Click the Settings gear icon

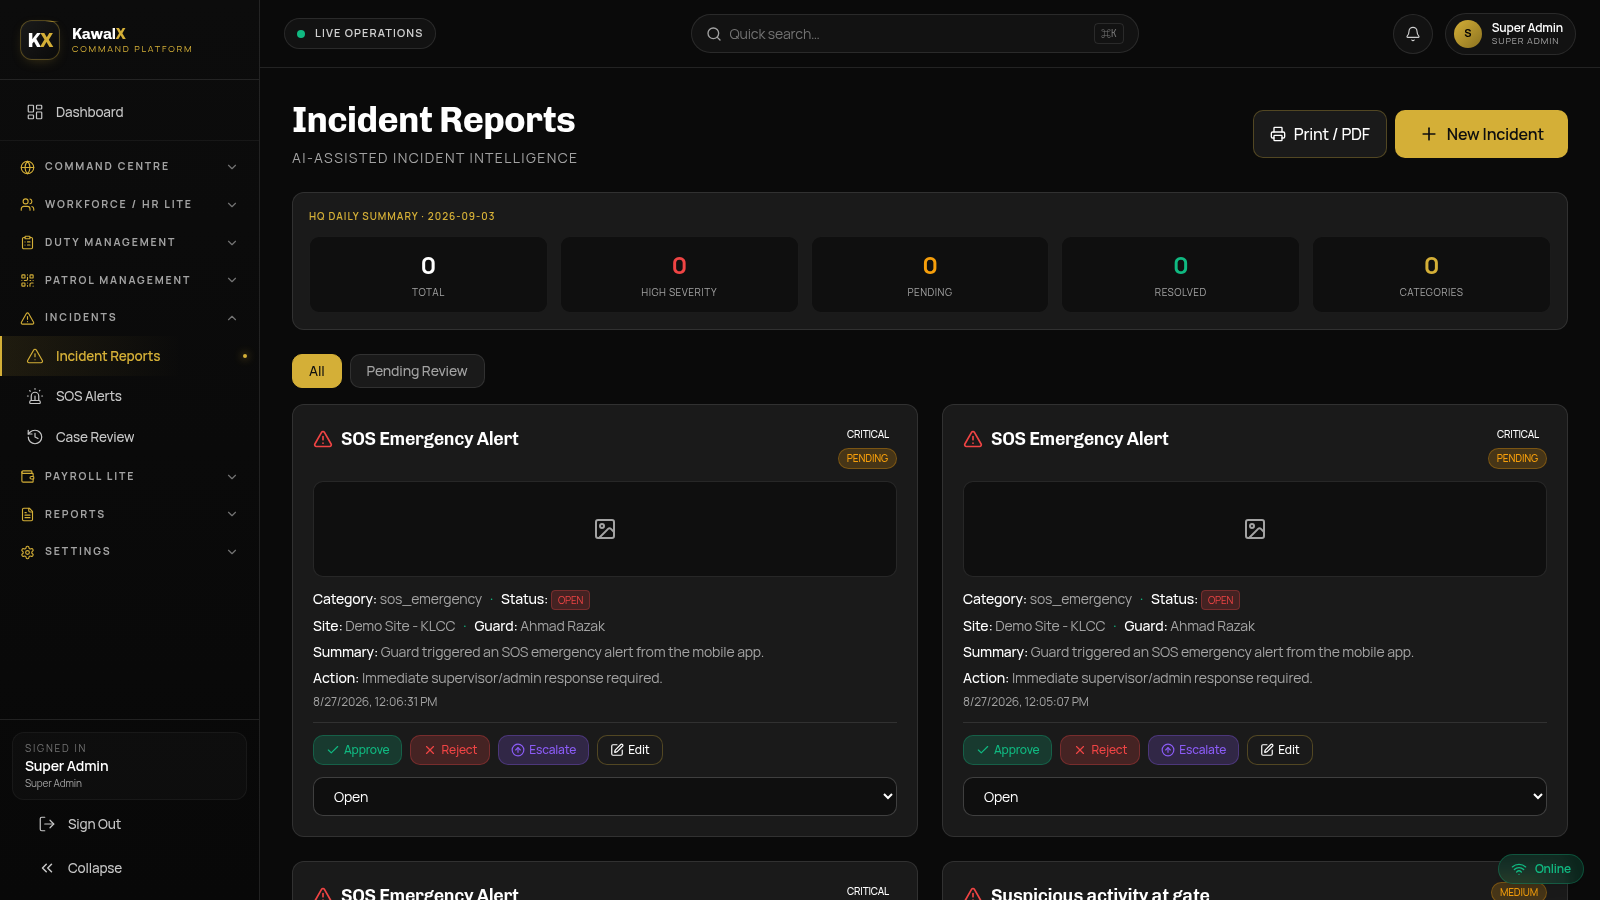(x=28, y=552)
